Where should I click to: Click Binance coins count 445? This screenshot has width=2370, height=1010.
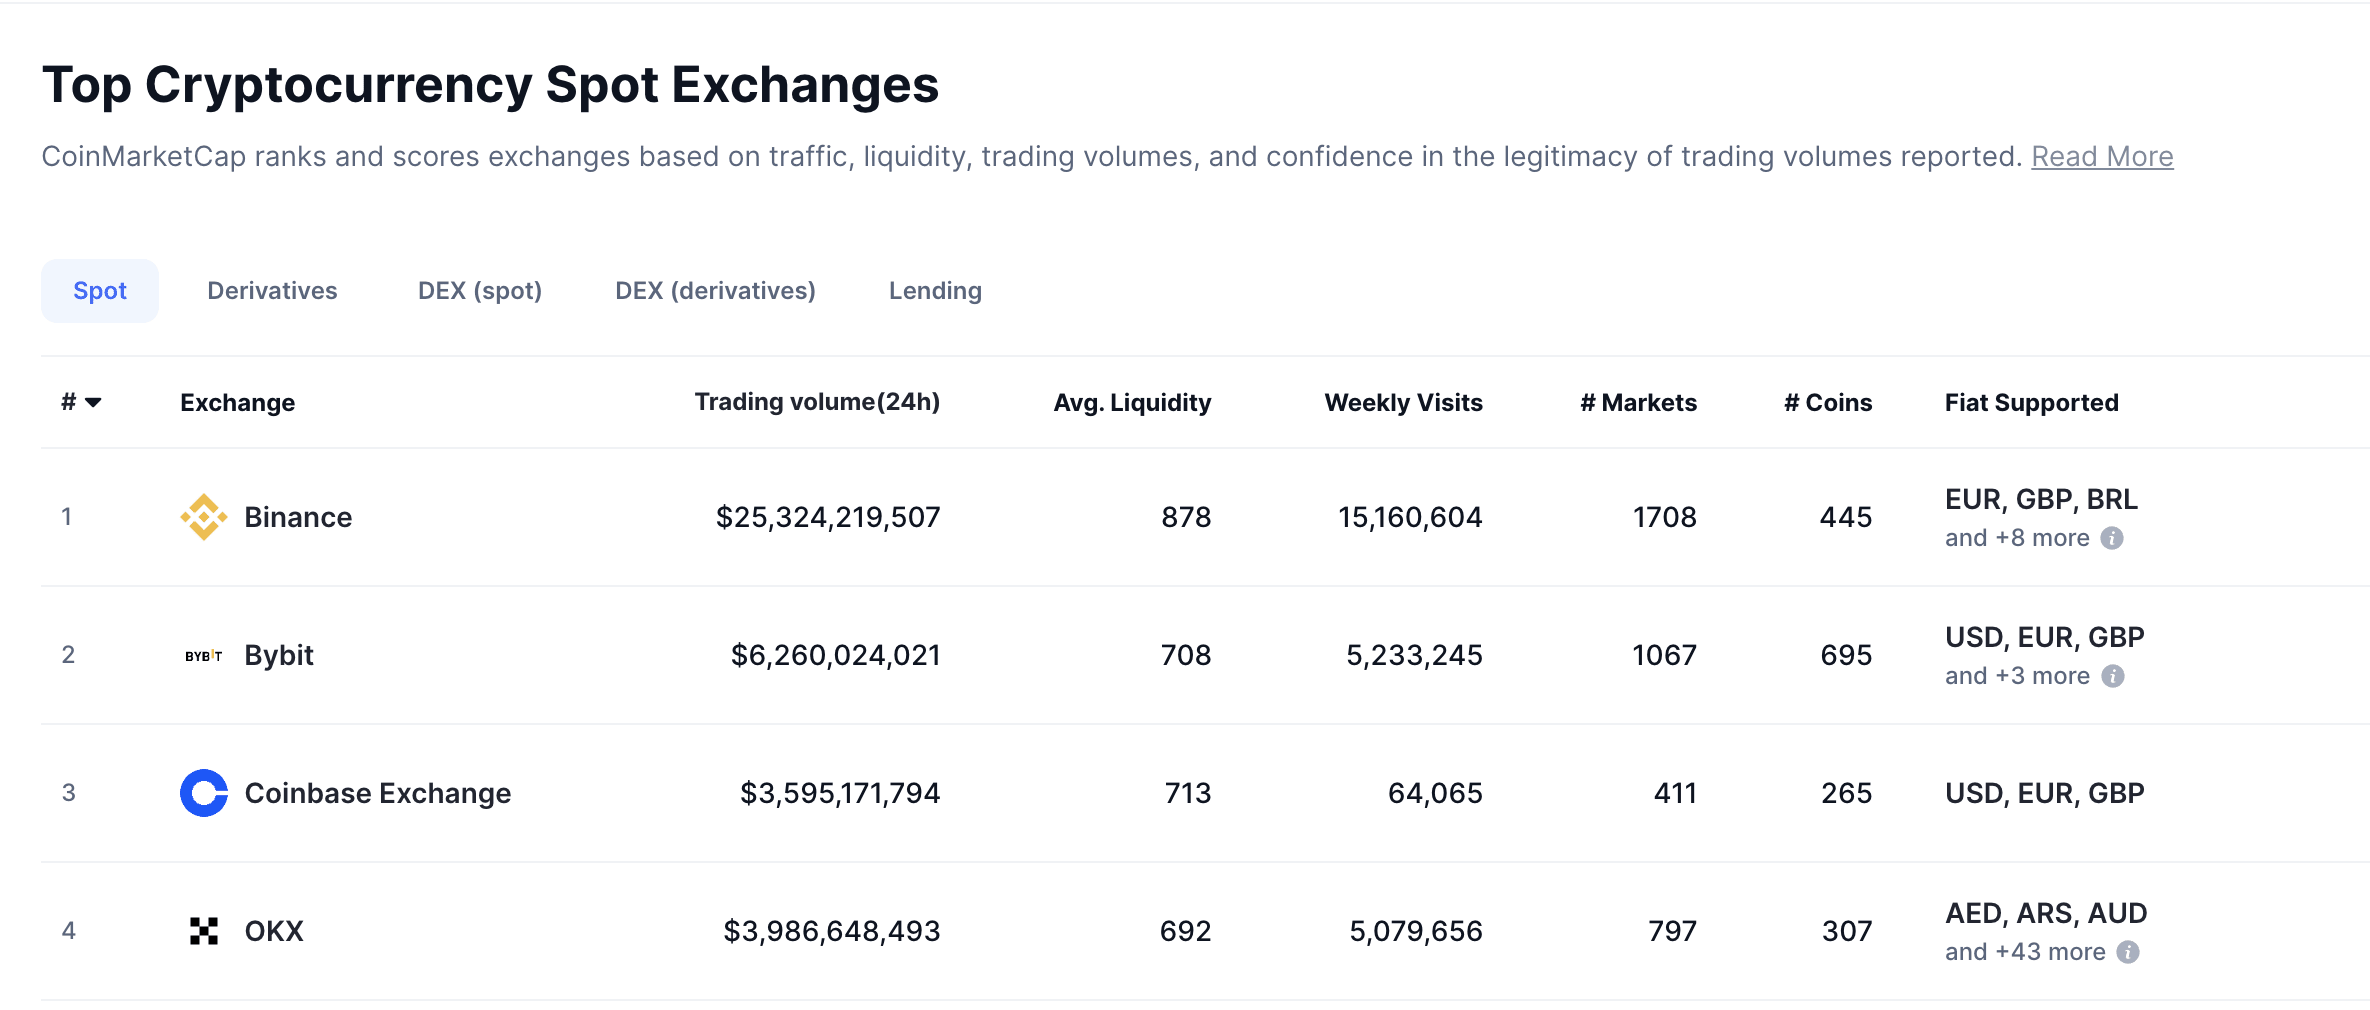pyautogui.click(x=1846, y=517)
